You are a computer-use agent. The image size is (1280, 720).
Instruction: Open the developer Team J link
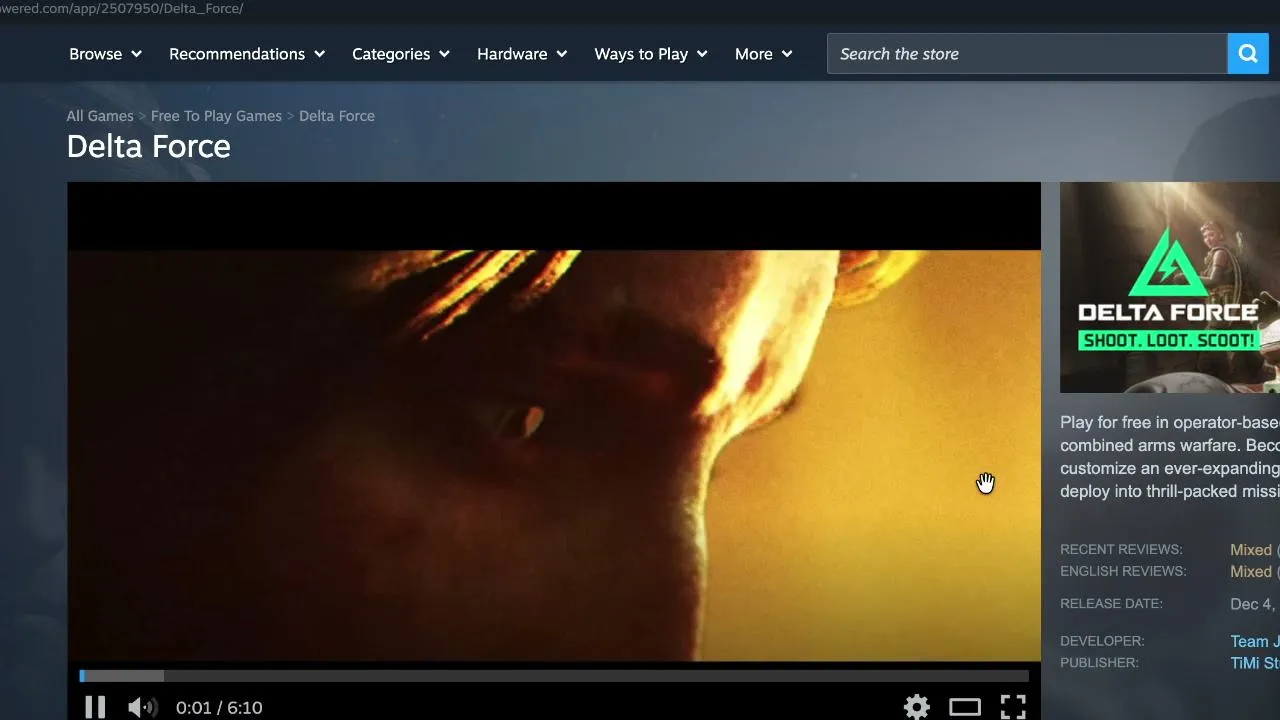tap(1255, 642)
